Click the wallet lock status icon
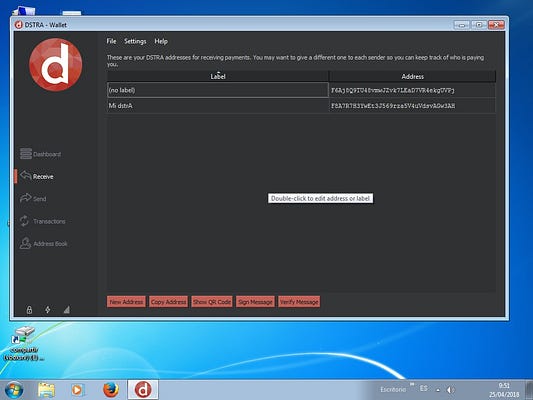Screen dimensions: 533x400 (x=29, y=310)
